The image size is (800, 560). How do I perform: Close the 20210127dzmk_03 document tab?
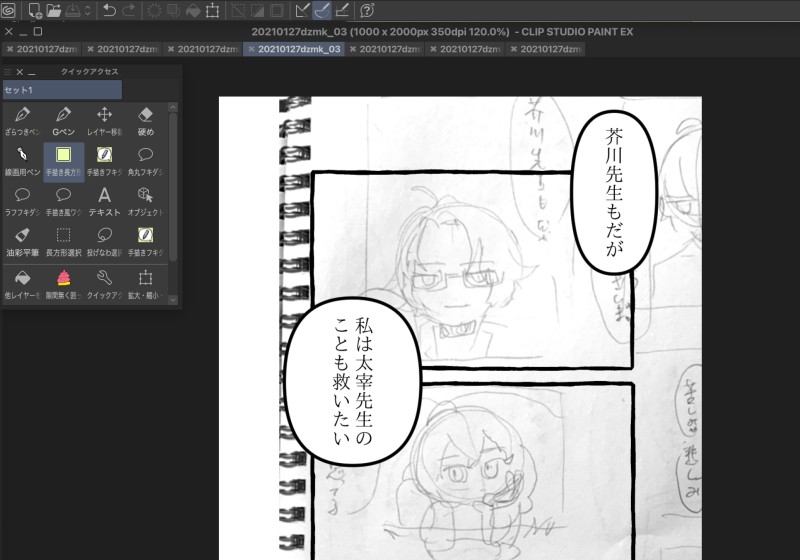(251, 49)
